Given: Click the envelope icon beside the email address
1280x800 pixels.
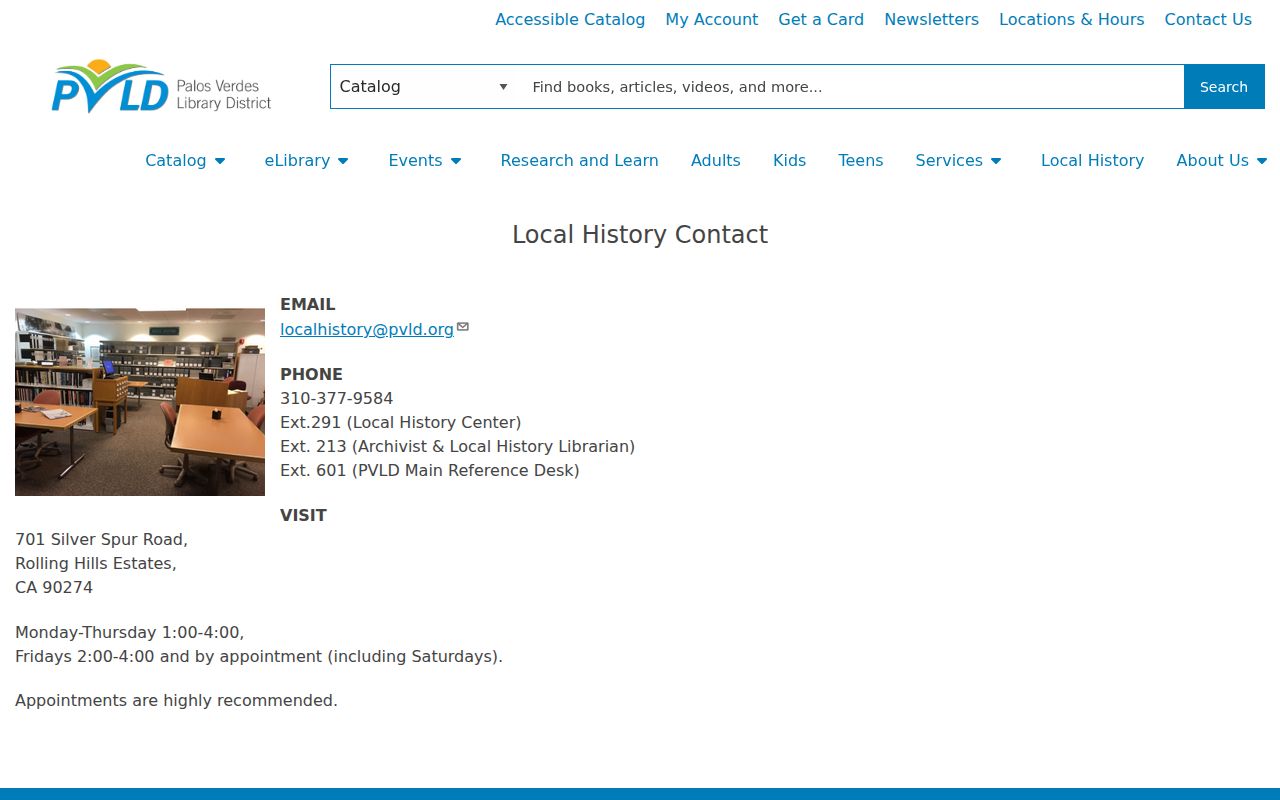Looking at the screenshot, I should 463,327.
